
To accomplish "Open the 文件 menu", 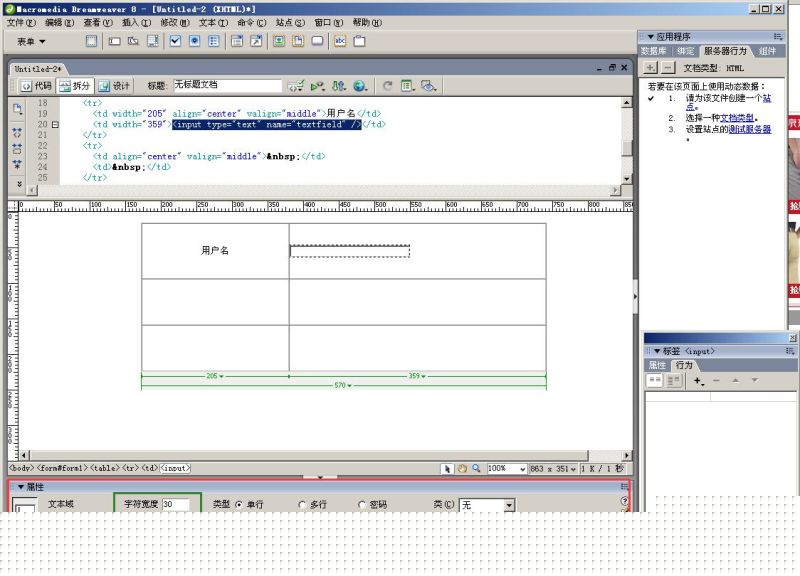I will (21, 22).
